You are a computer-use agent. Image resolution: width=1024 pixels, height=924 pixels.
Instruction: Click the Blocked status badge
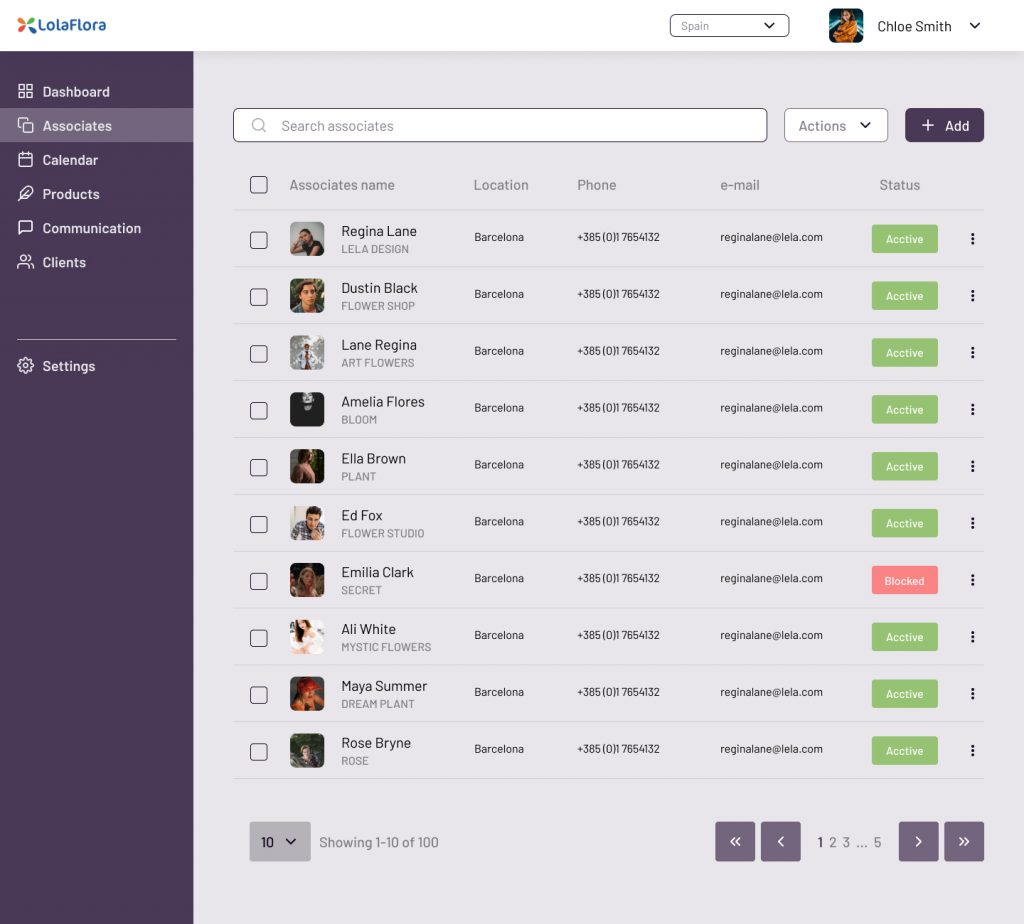[x=904, y=581]
